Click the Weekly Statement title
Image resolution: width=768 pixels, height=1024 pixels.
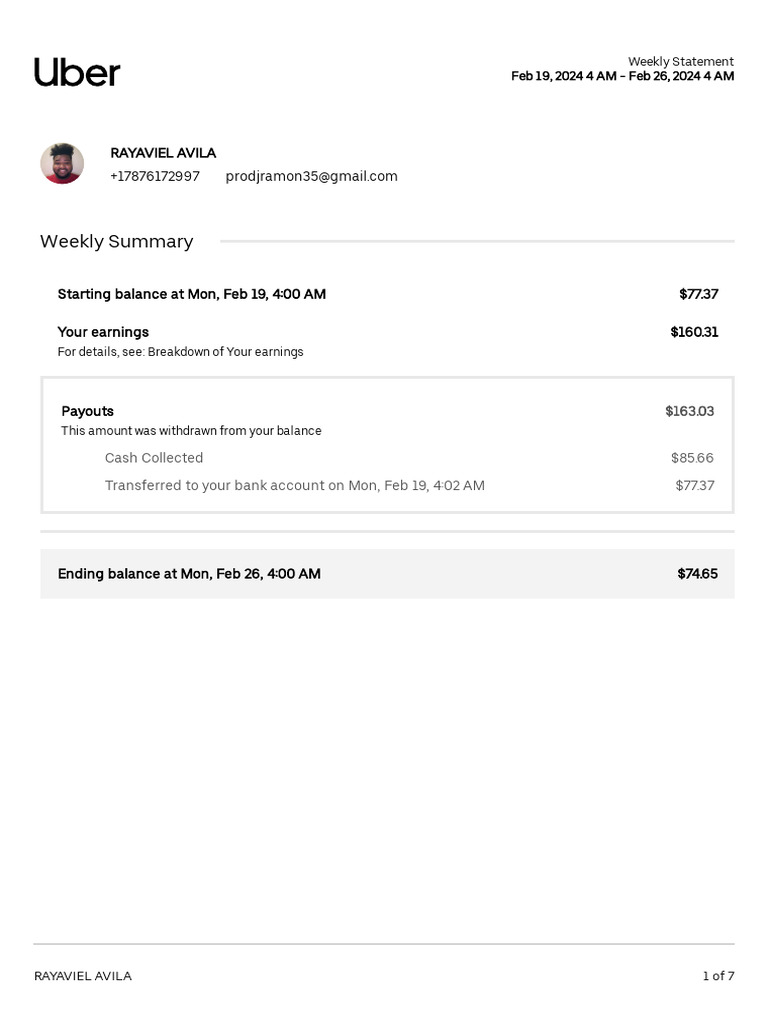[680, 61]
